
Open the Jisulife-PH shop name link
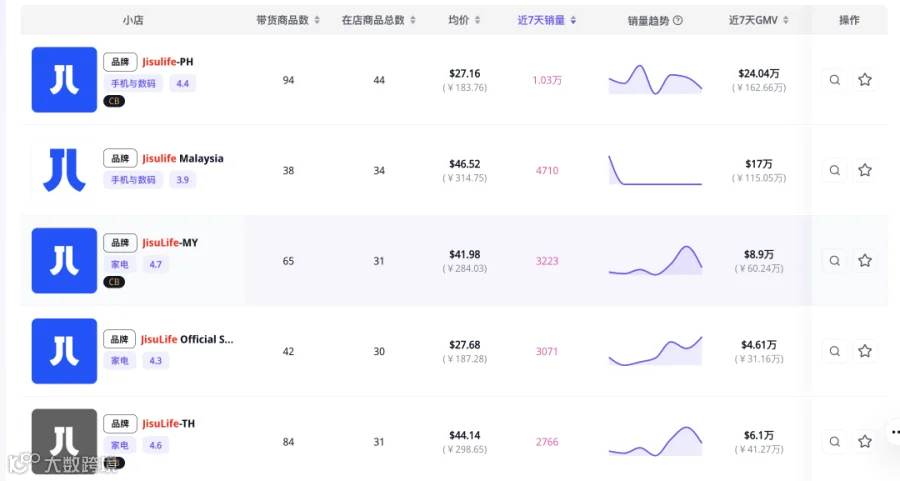[168, 62]
